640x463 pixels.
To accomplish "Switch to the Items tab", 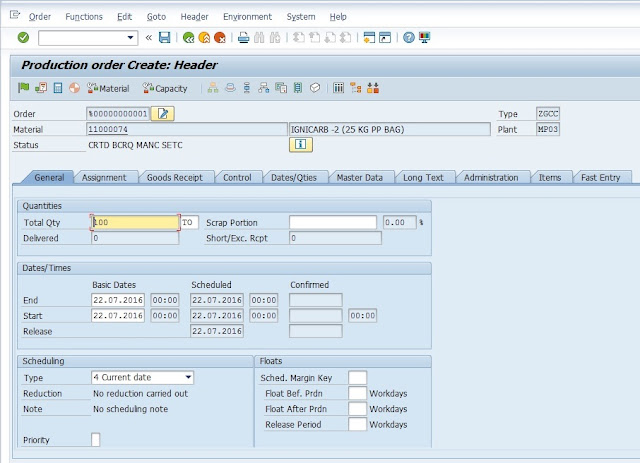I will click(x=550, y=178).
